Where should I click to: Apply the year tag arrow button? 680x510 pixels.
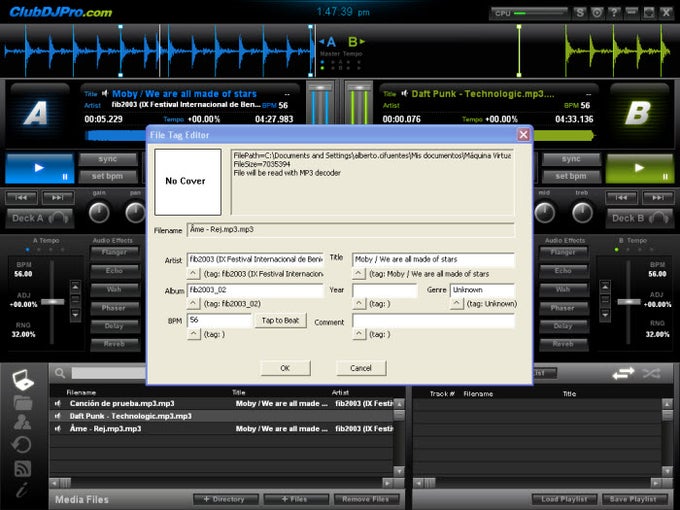tap(359, 304)
